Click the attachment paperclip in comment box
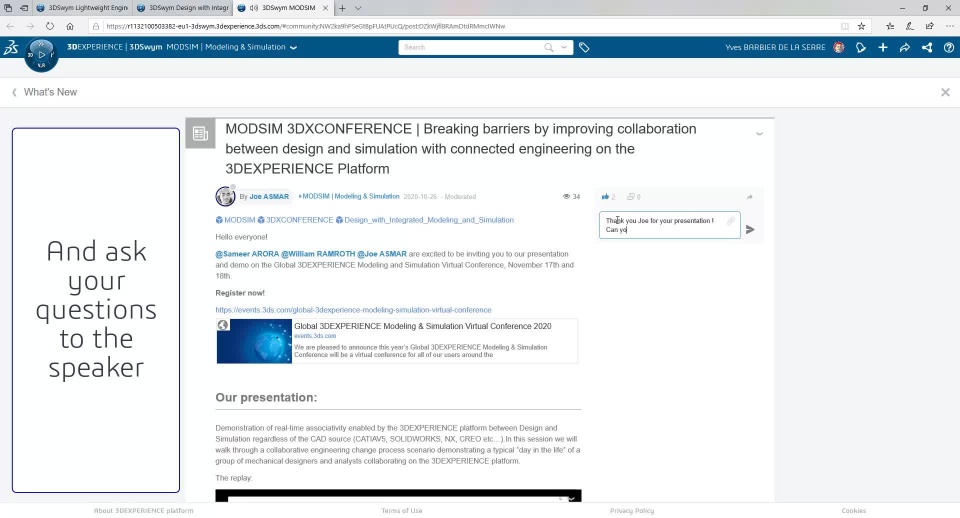Image resolution: width=960 pixels, height=518 pixels. 730,220
